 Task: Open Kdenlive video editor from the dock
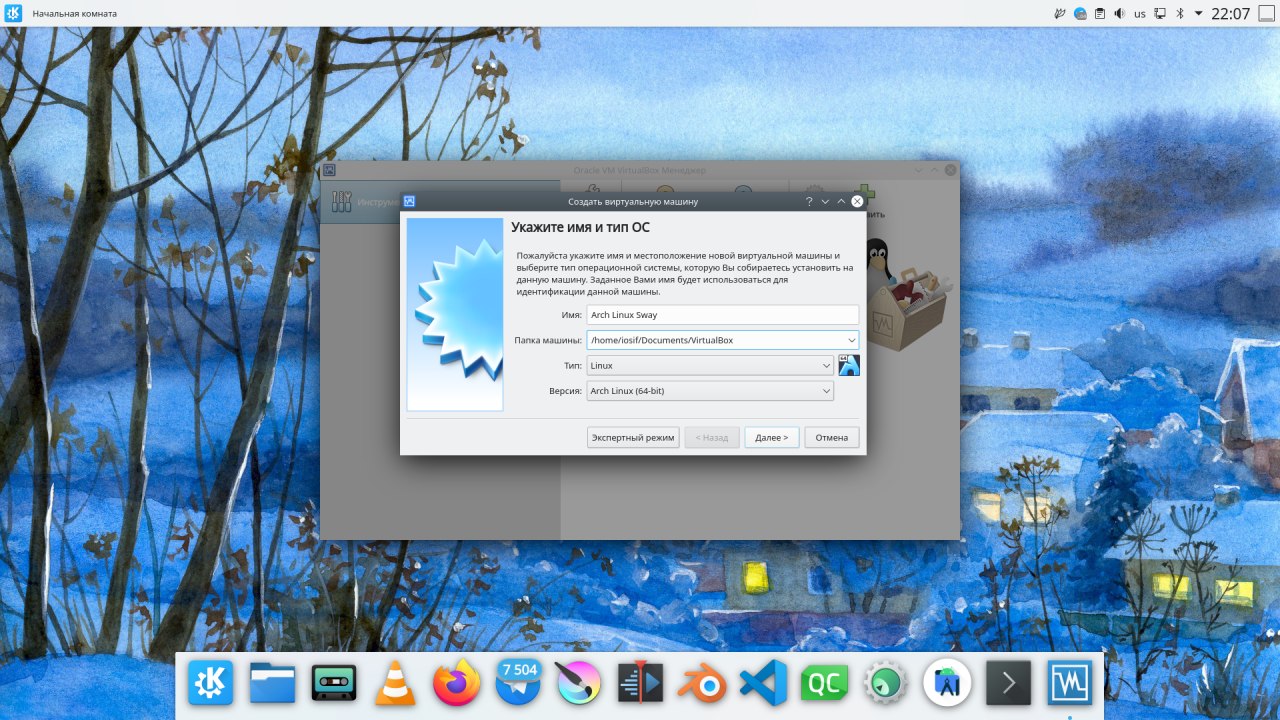(x=640, y=684)
